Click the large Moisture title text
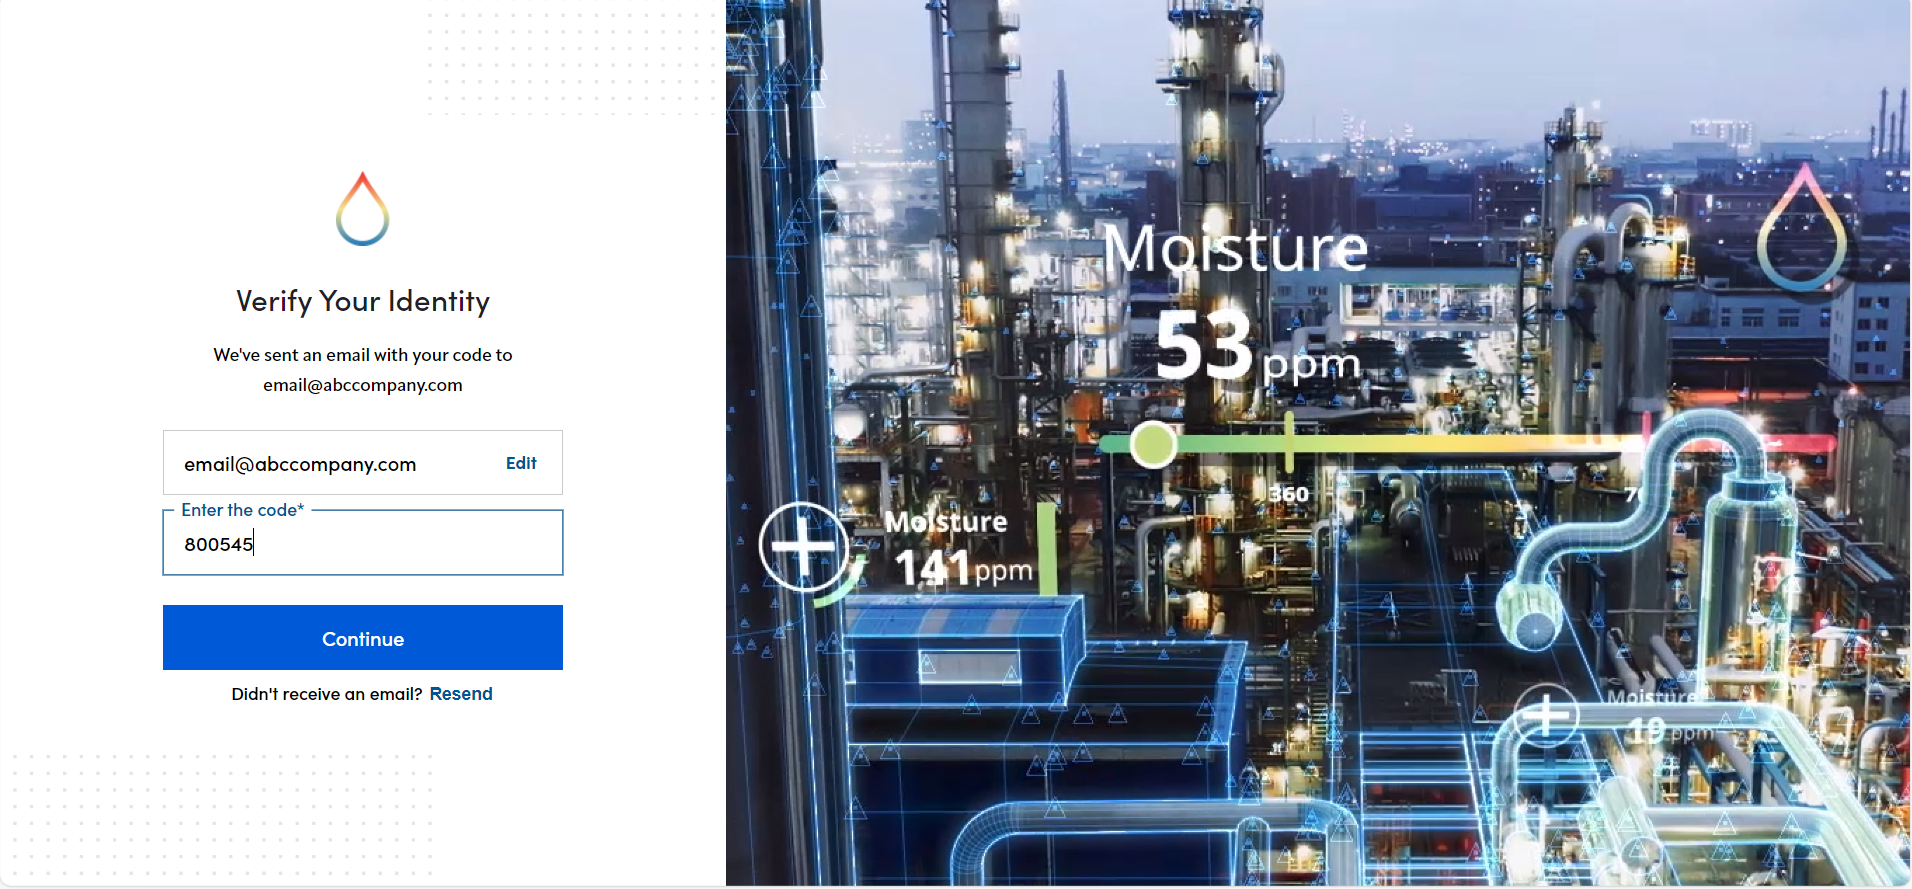This screenshot has width=1912, height=889. pyautogui.click(x=1235, y=249)
